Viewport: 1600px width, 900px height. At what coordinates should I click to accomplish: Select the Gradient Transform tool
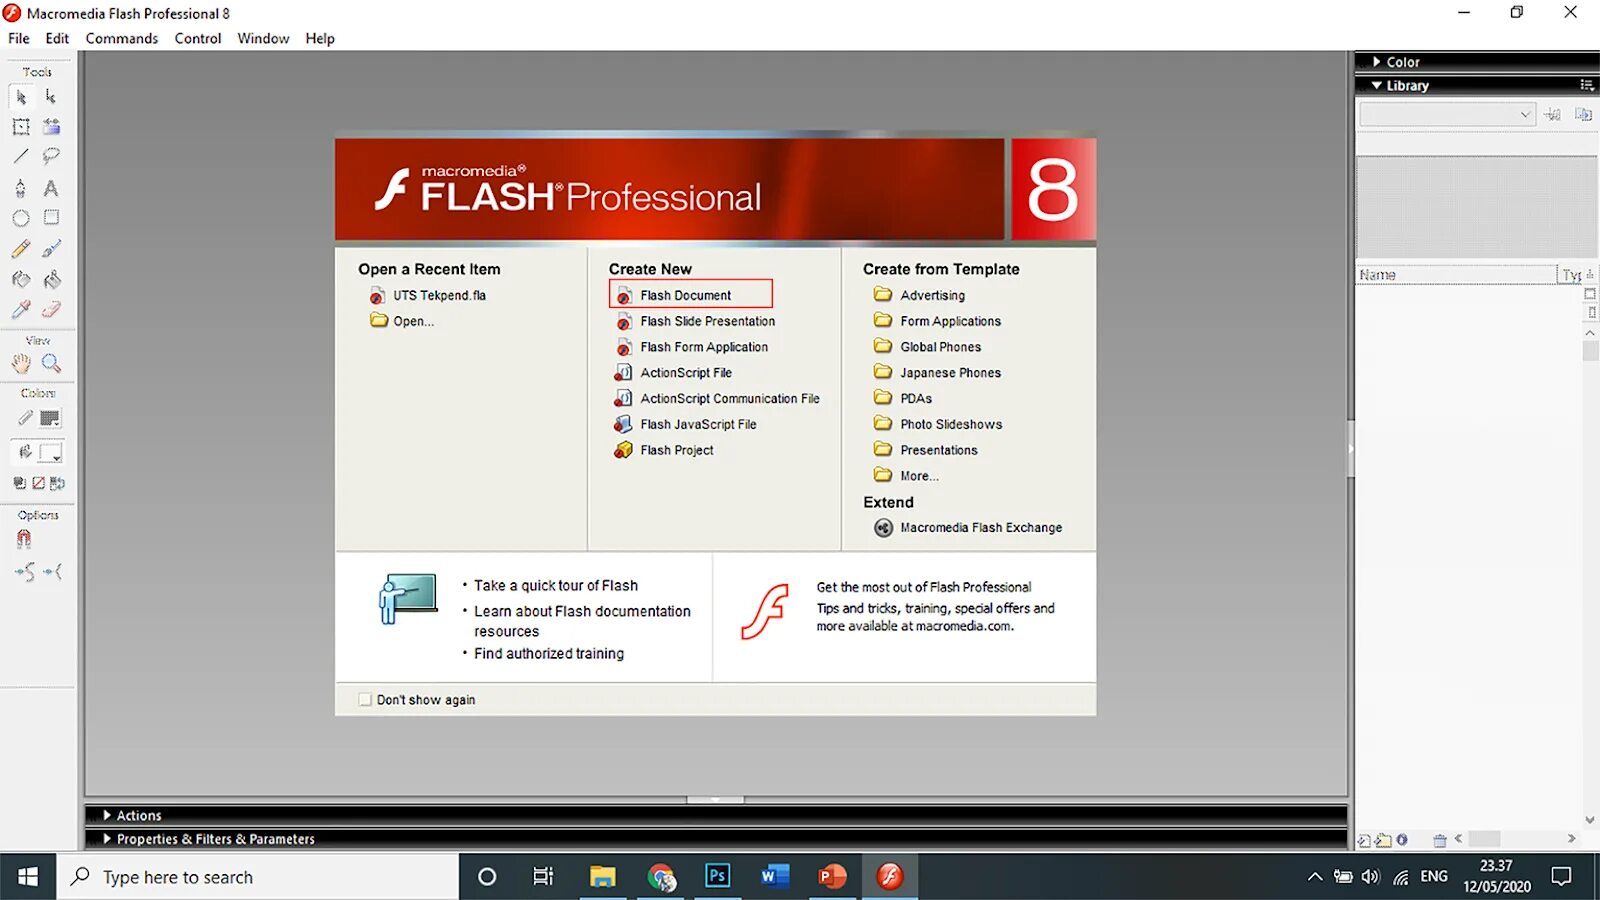[51, 127]
